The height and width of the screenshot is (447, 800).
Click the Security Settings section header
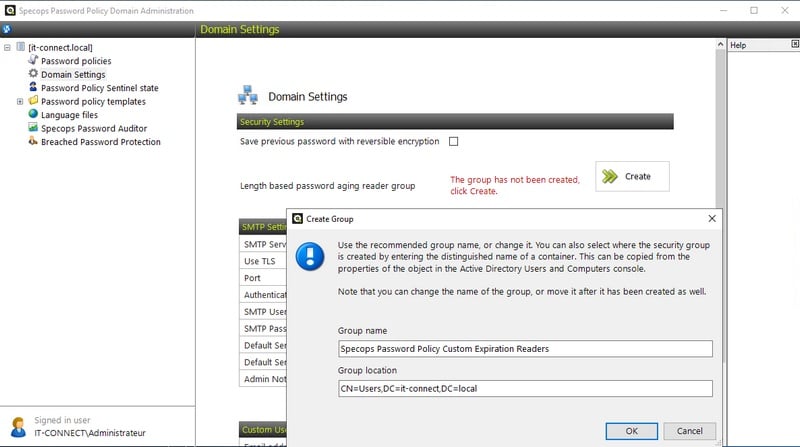coord(455,121)
